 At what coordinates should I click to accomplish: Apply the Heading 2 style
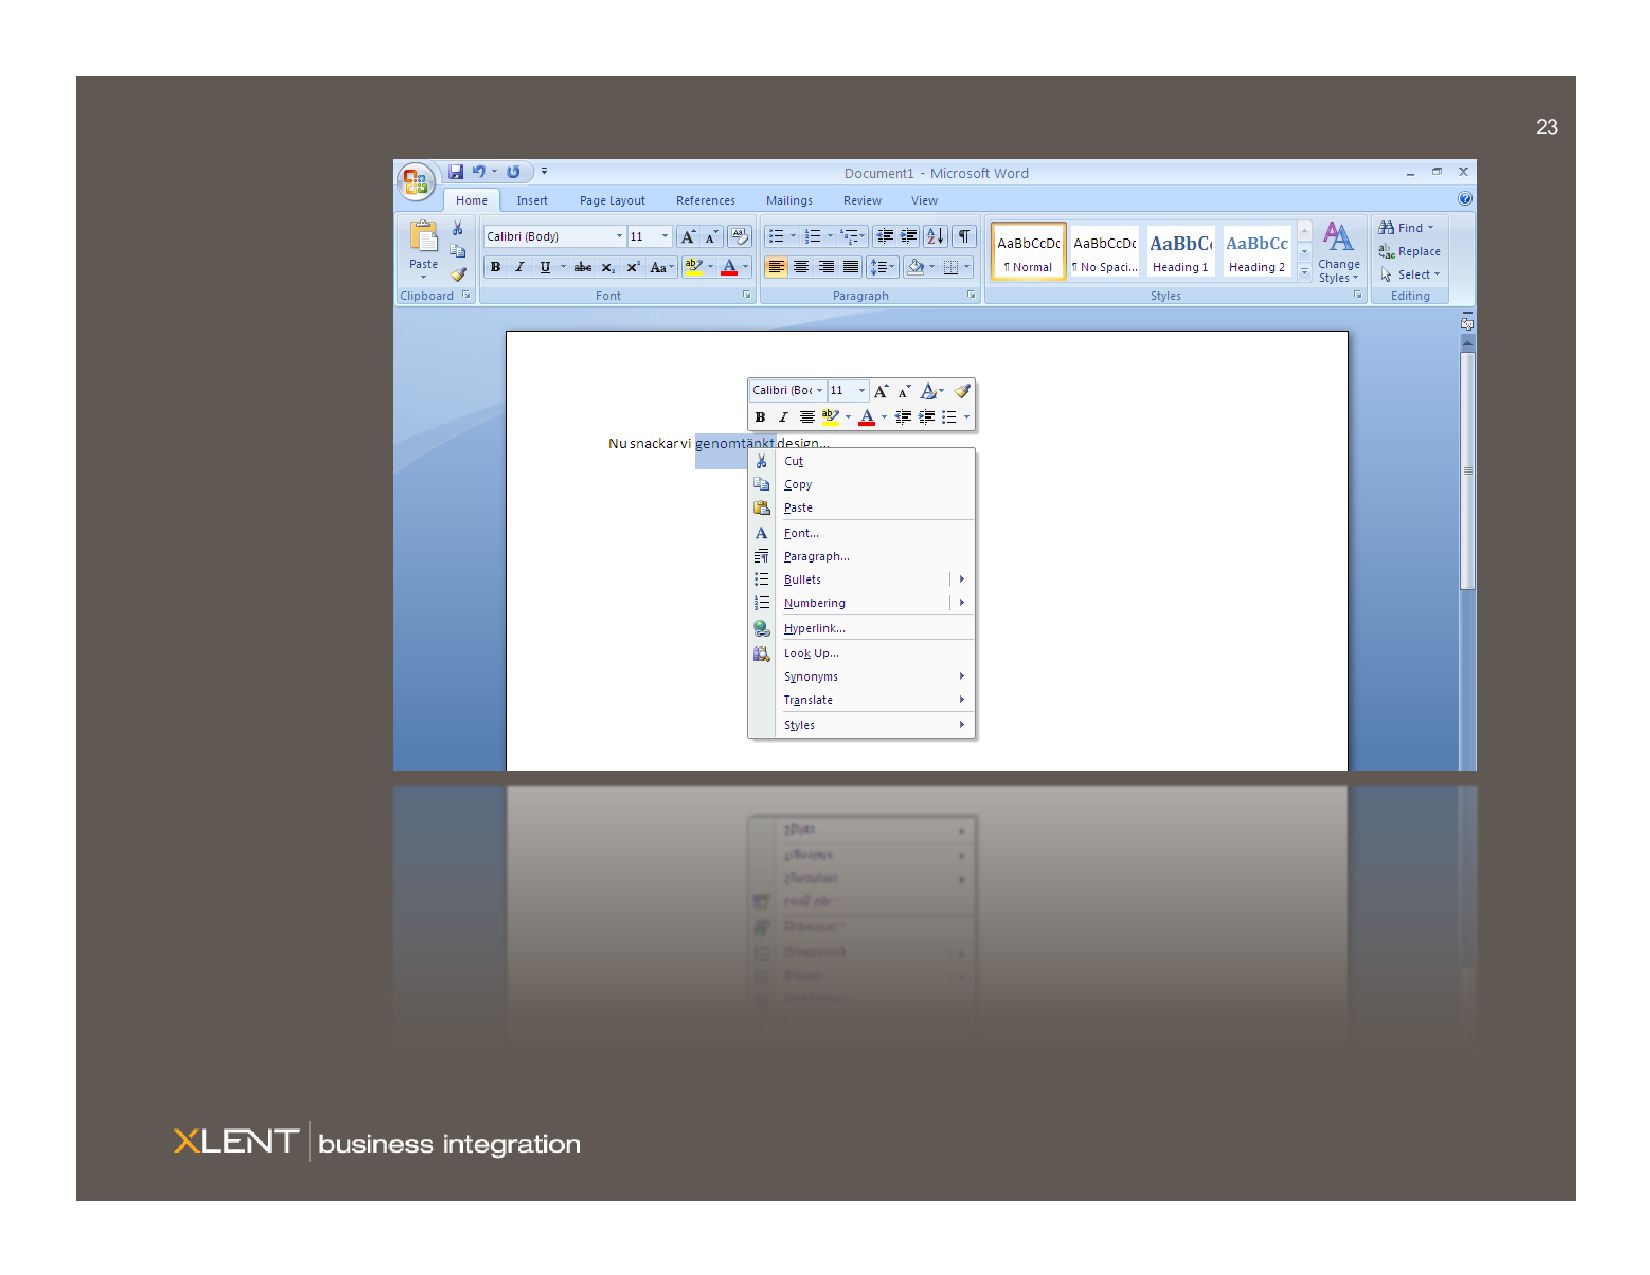pos(1257,251)
